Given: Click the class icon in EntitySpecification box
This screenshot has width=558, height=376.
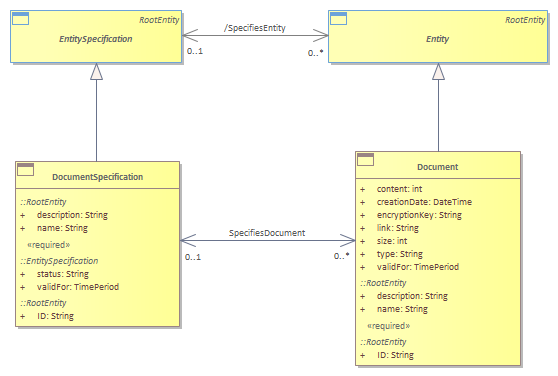Looking at the screenshot, I should pos(20,18).
